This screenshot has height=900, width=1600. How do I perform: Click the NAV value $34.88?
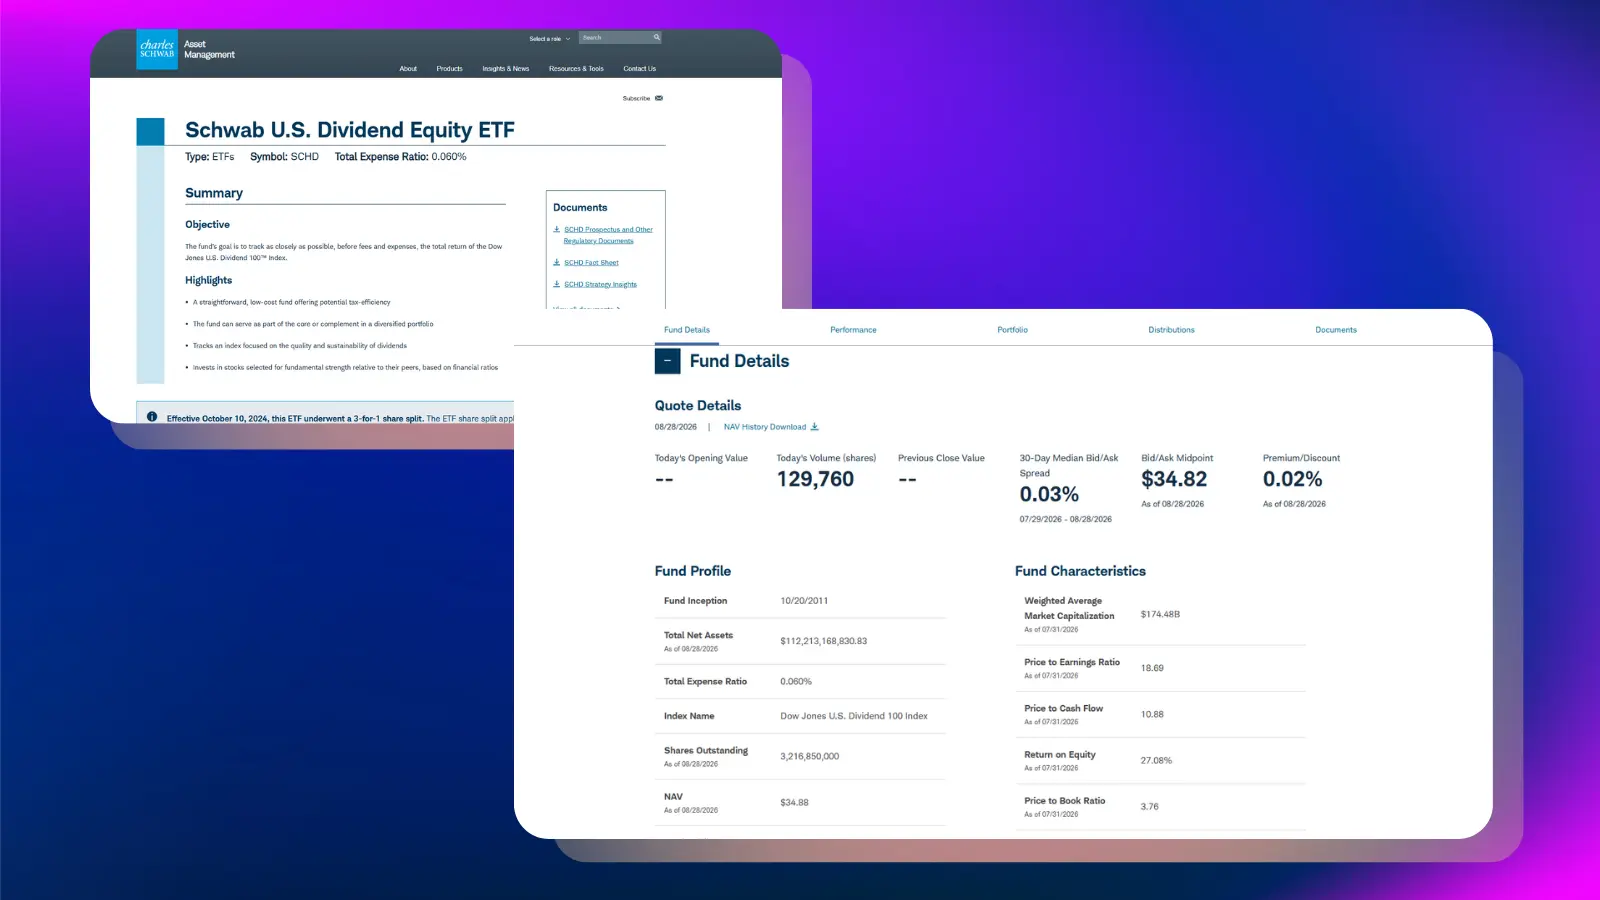(794, 802)
